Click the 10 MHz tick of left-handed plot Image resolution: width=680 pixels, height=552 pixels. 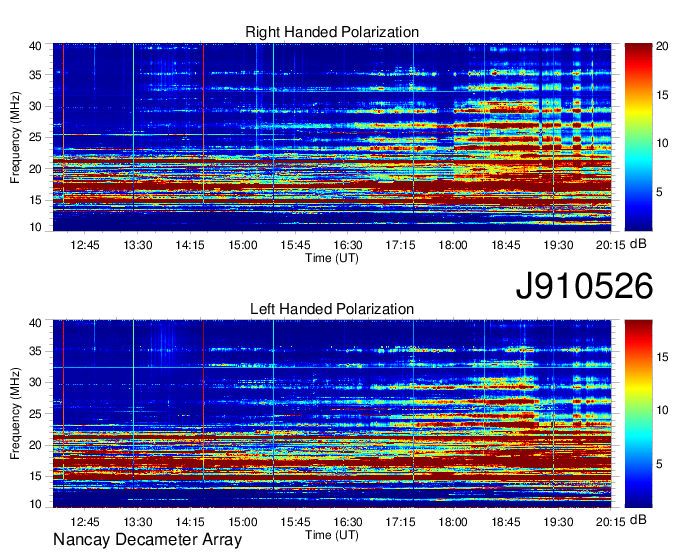coord(36,504)
